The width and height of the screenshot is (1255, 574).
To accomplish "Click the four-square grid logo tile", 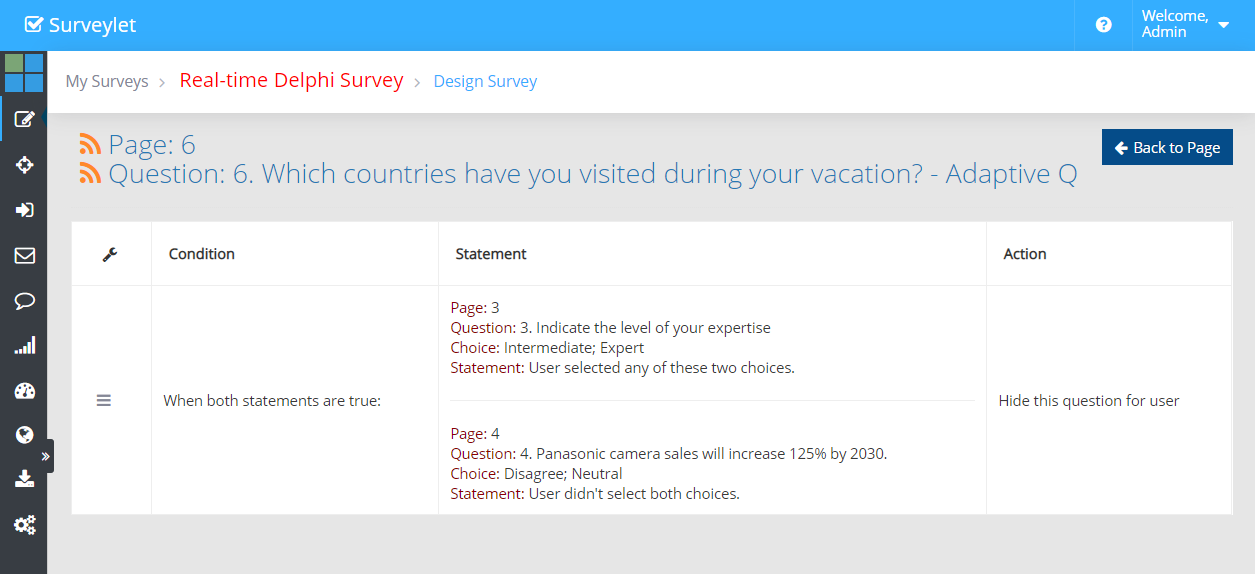I will 24,73.
